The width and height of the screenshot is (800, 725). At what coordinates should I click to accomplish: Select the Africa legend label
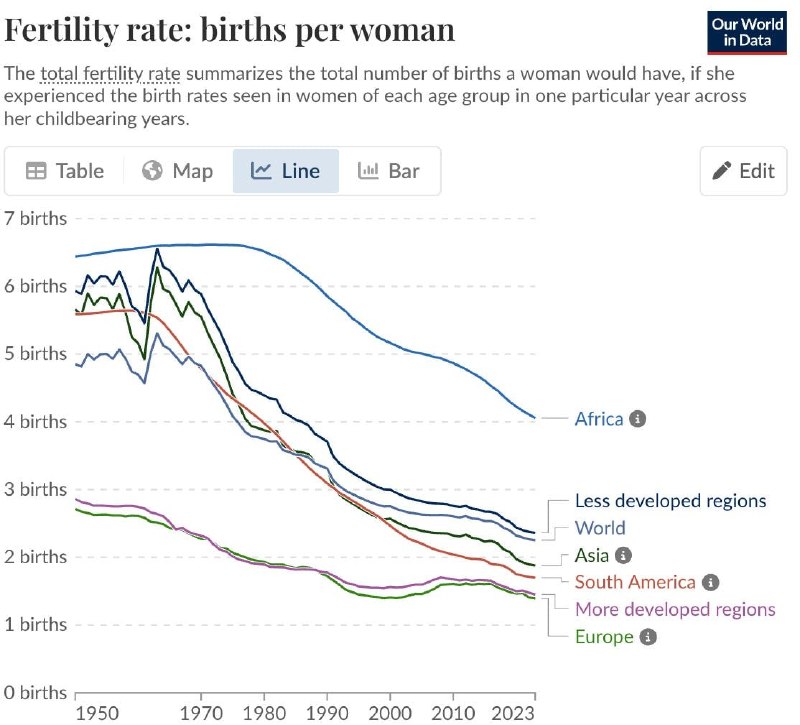tap(599, 419)
